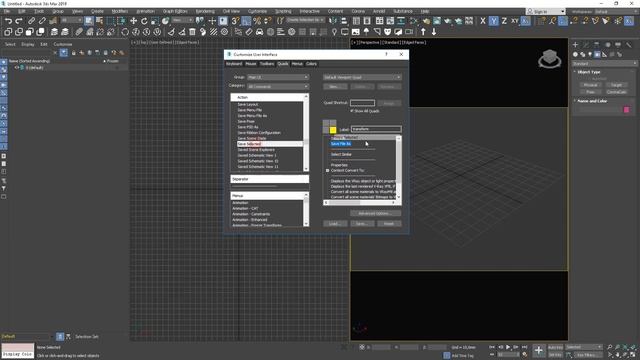Click the Advanced Options button
This screenshot has width=640, height=360.
point(375,213)
